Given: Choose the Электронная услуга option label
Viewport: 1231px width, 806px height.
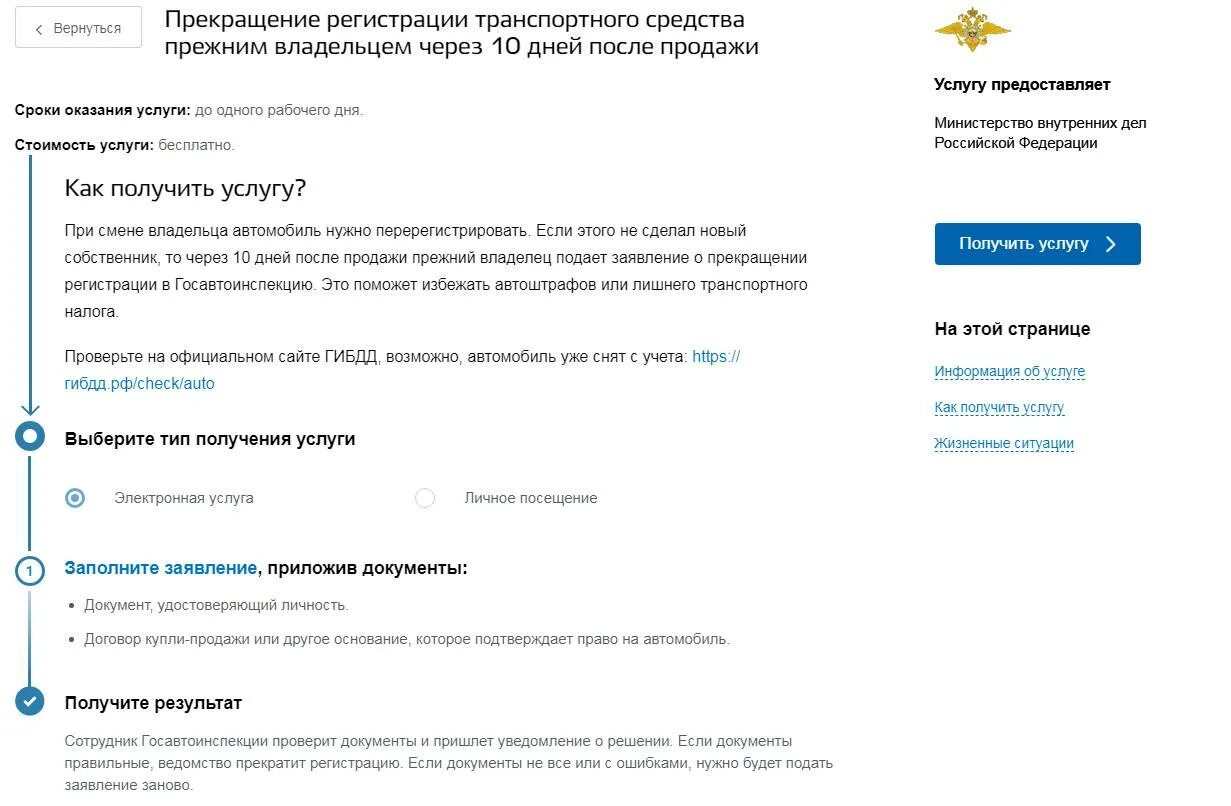Looking at the screenshot, I should pos(184,498).
